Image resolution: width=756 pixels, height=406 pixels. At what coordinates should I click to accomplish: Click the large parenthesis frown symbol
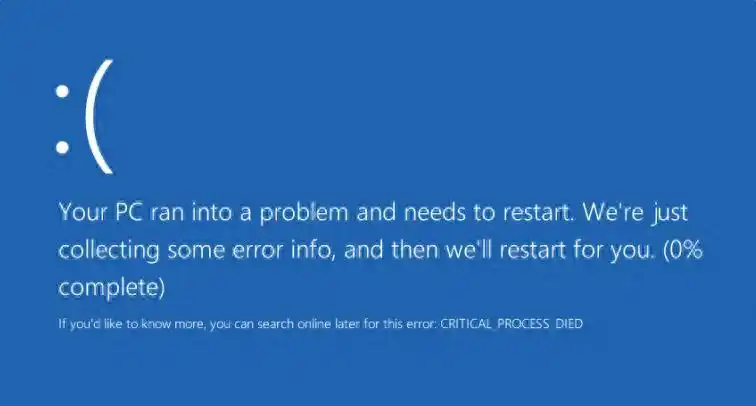100,116
